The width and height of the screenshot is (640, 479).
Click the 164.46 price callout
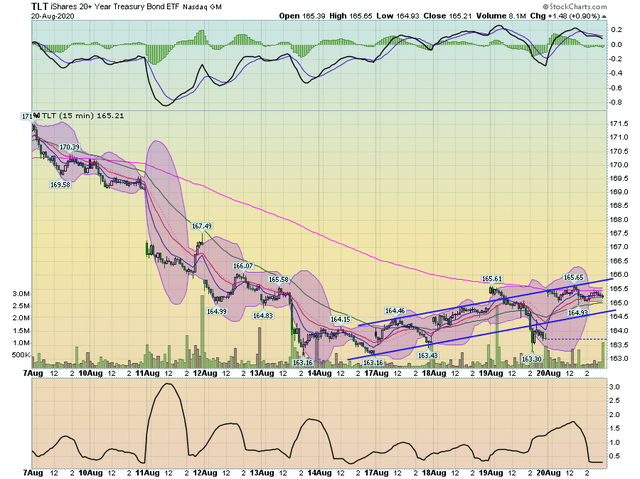click(x=395, y=311)
